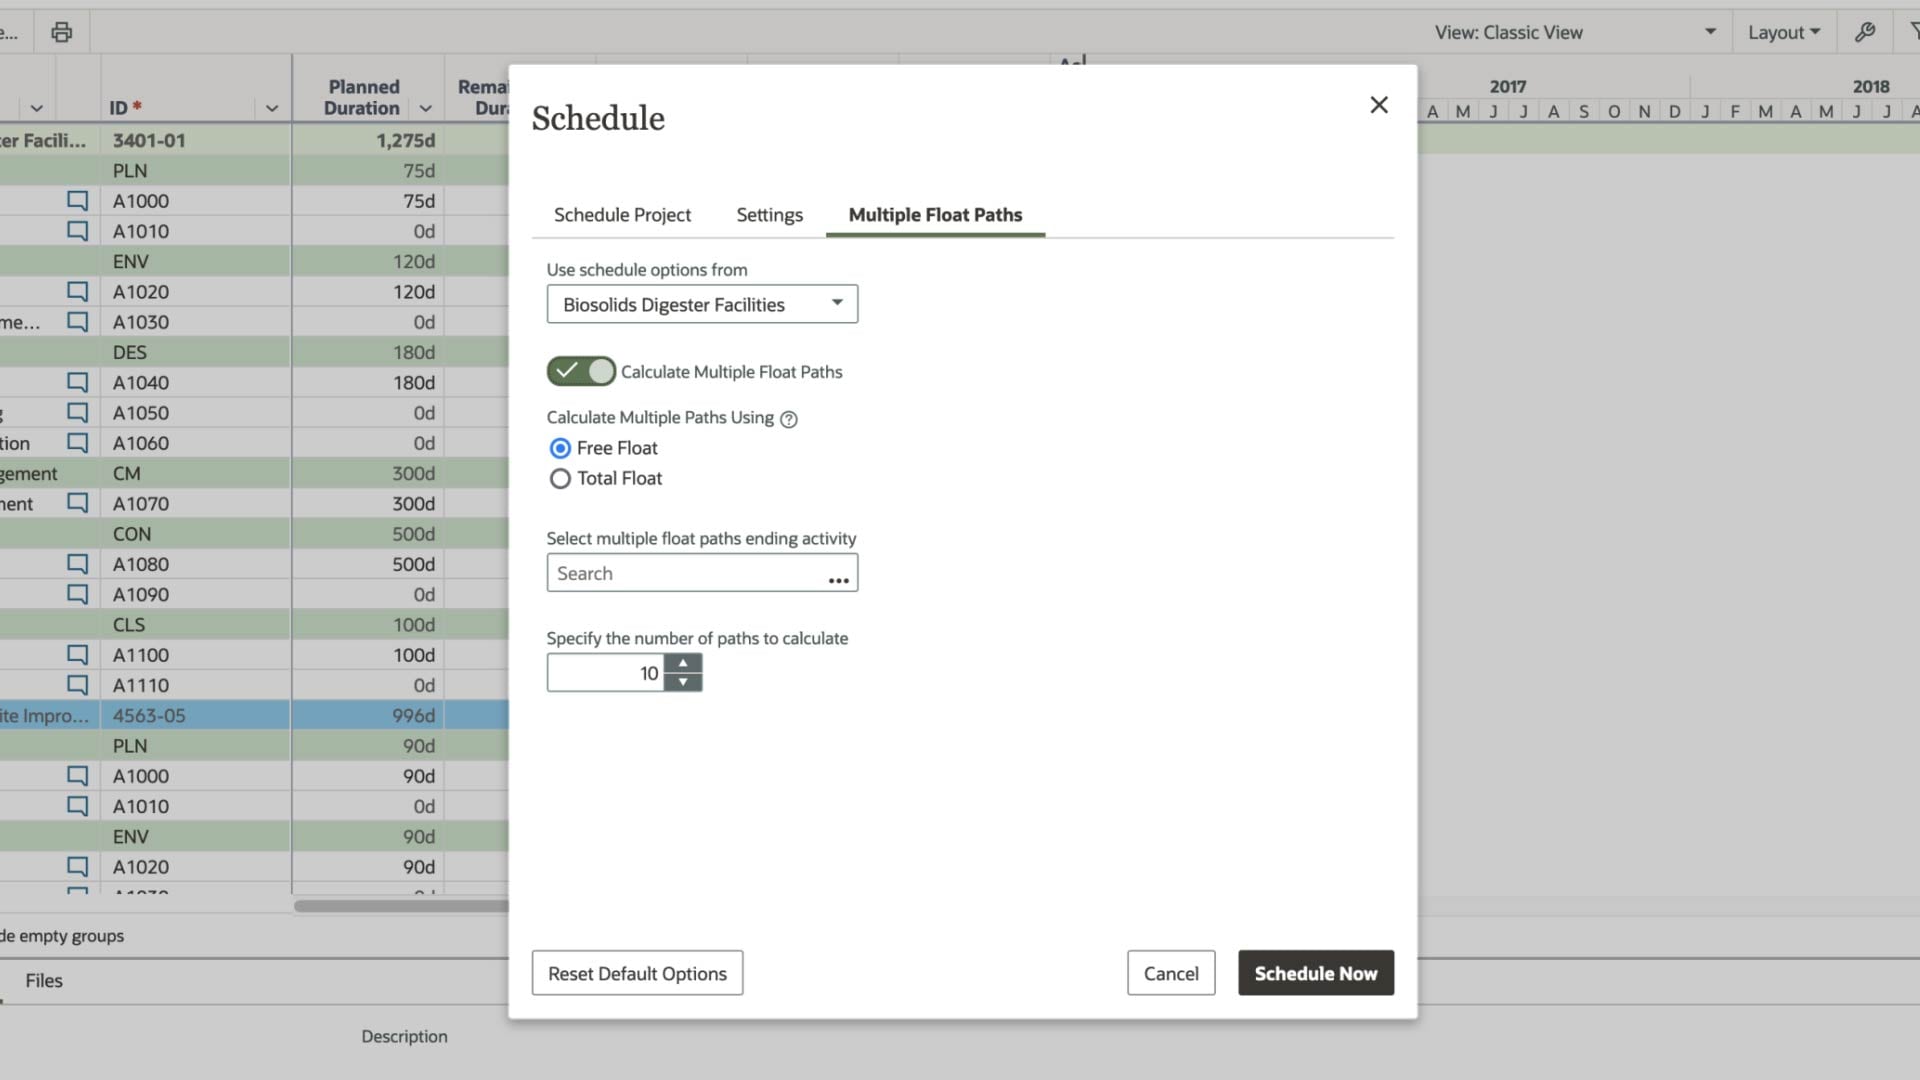Click the help icon beside Calculate Multiple Paths Using
This screenshot has height=1080, width=1920.
pyautogui.click(x=789, y=419)
